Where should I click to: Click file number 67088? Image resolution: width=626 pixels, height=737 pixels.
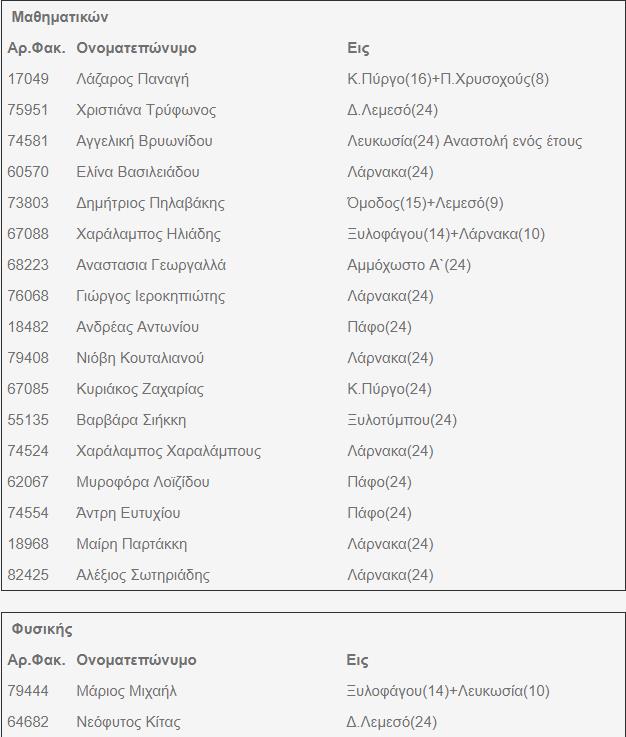pyautogui.click(x=28, y=234)
